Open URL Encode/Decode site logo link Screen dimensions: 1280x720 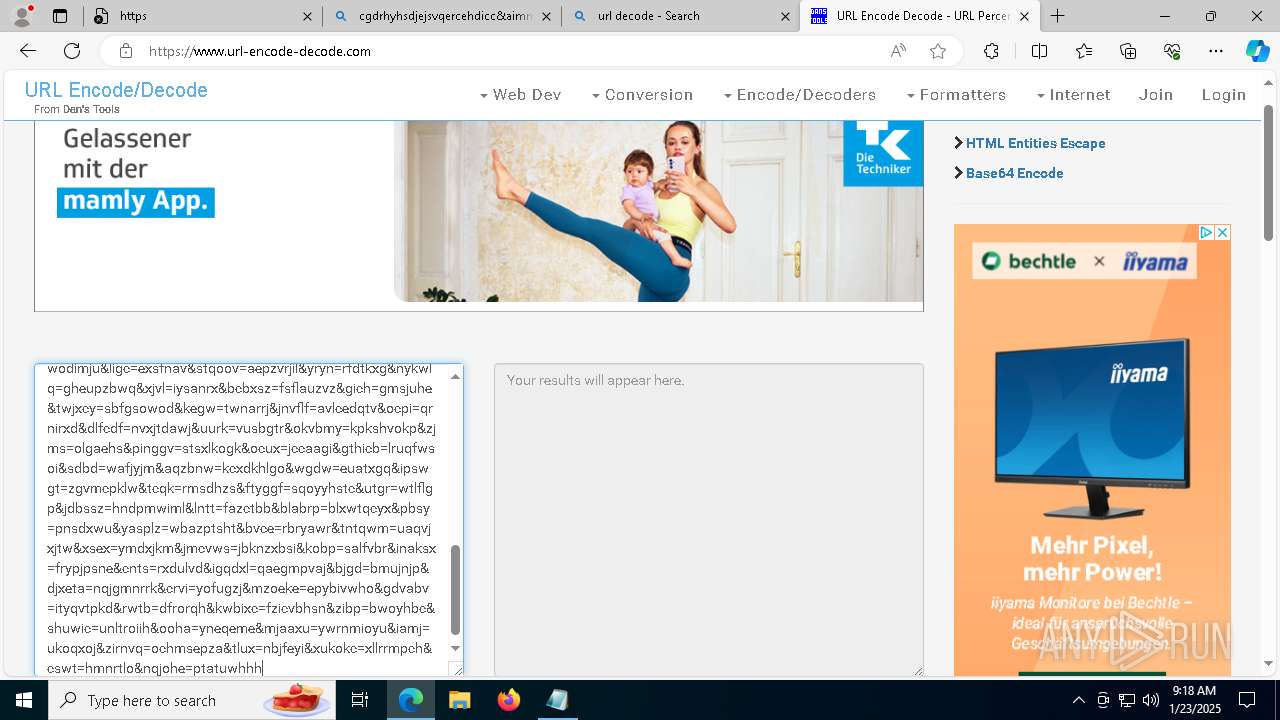116,90
